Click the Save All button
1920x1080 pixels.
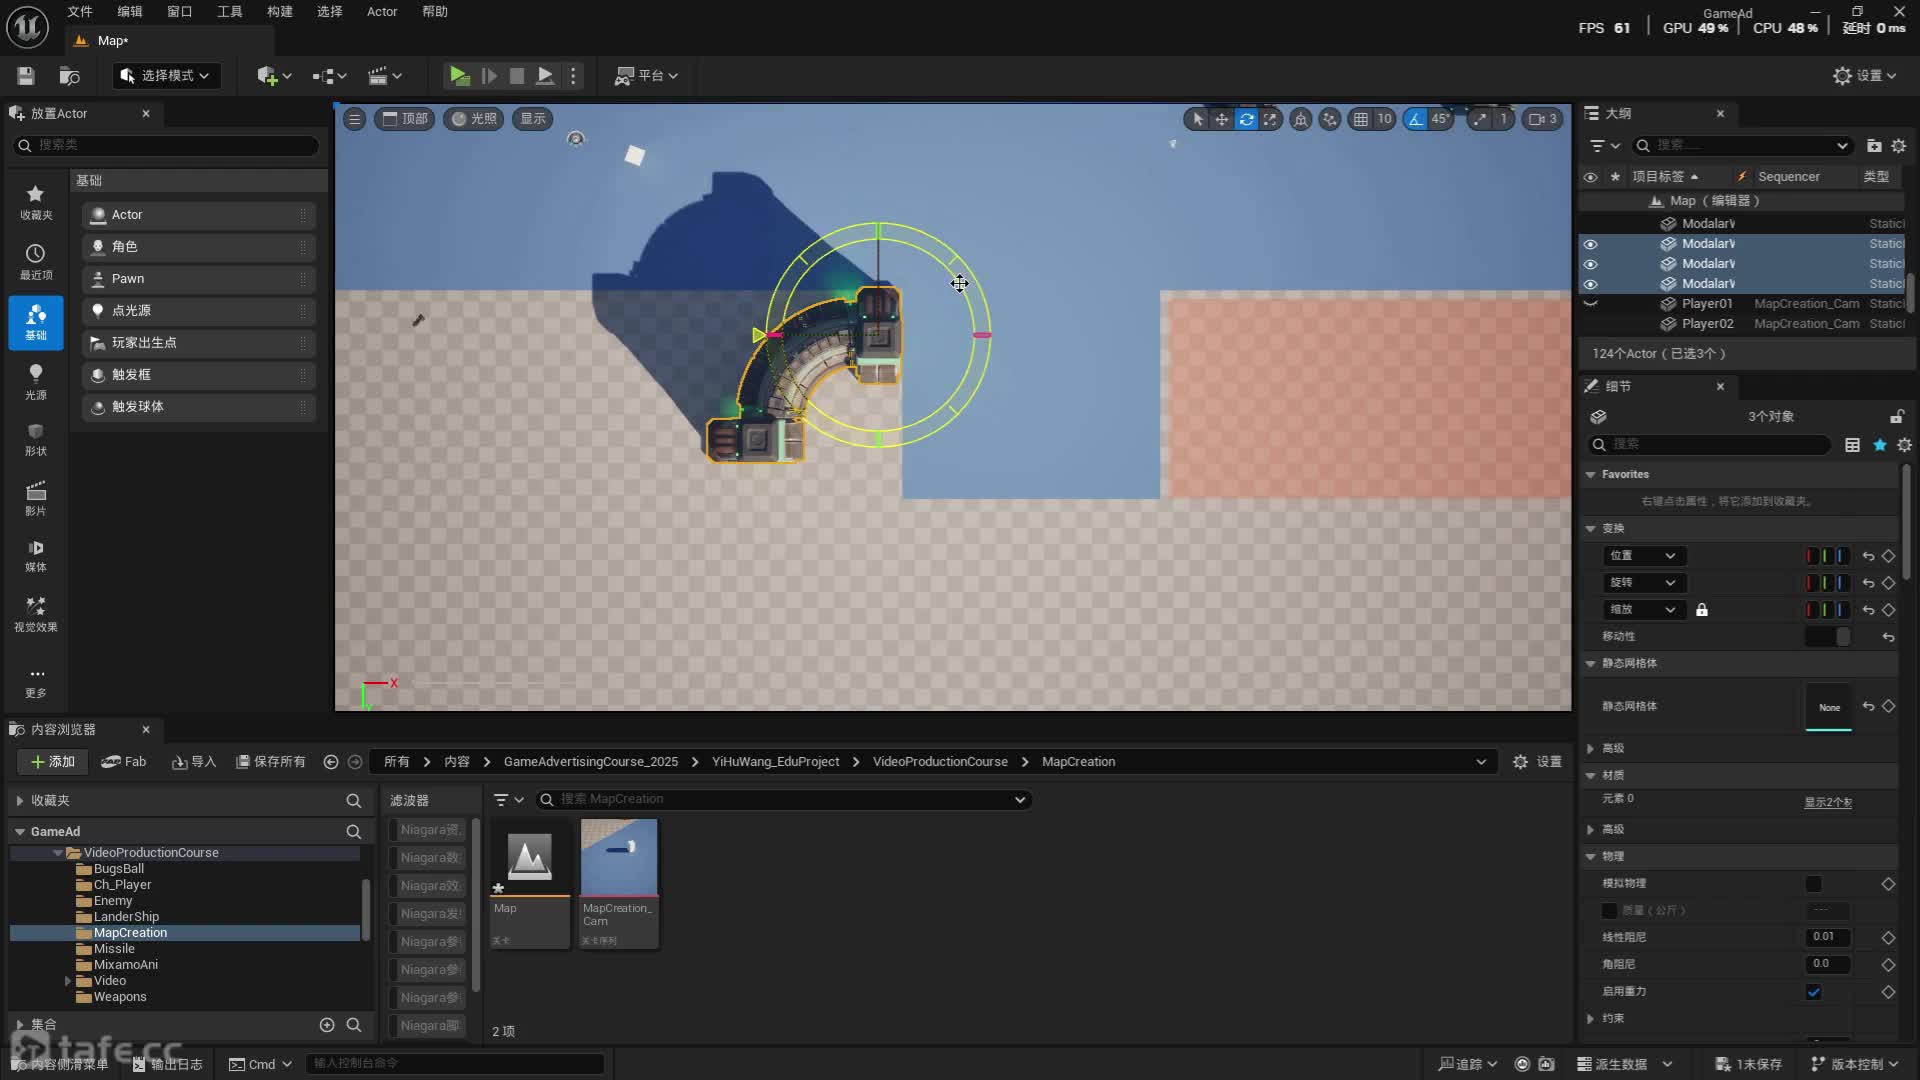tap(270, 762)
